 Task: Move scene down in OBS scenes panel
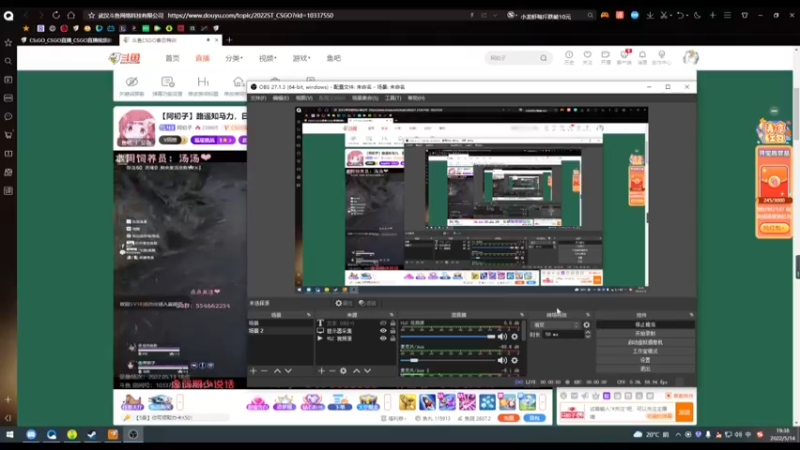(288, 371)
